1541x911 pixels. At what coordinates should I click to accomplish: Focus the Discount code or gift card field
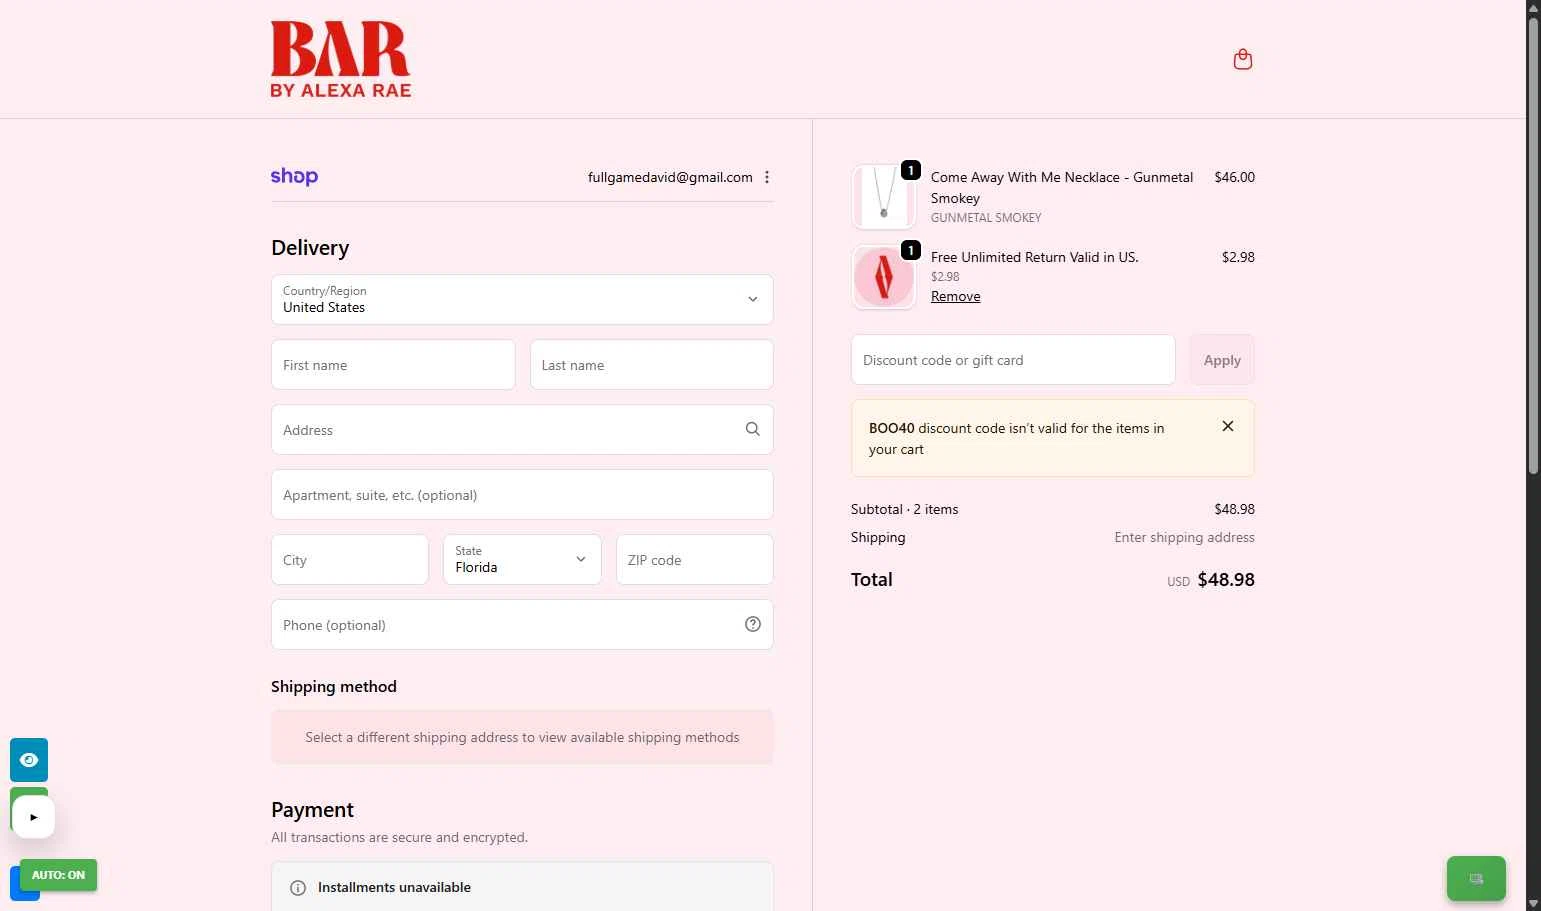(1013, 359)
